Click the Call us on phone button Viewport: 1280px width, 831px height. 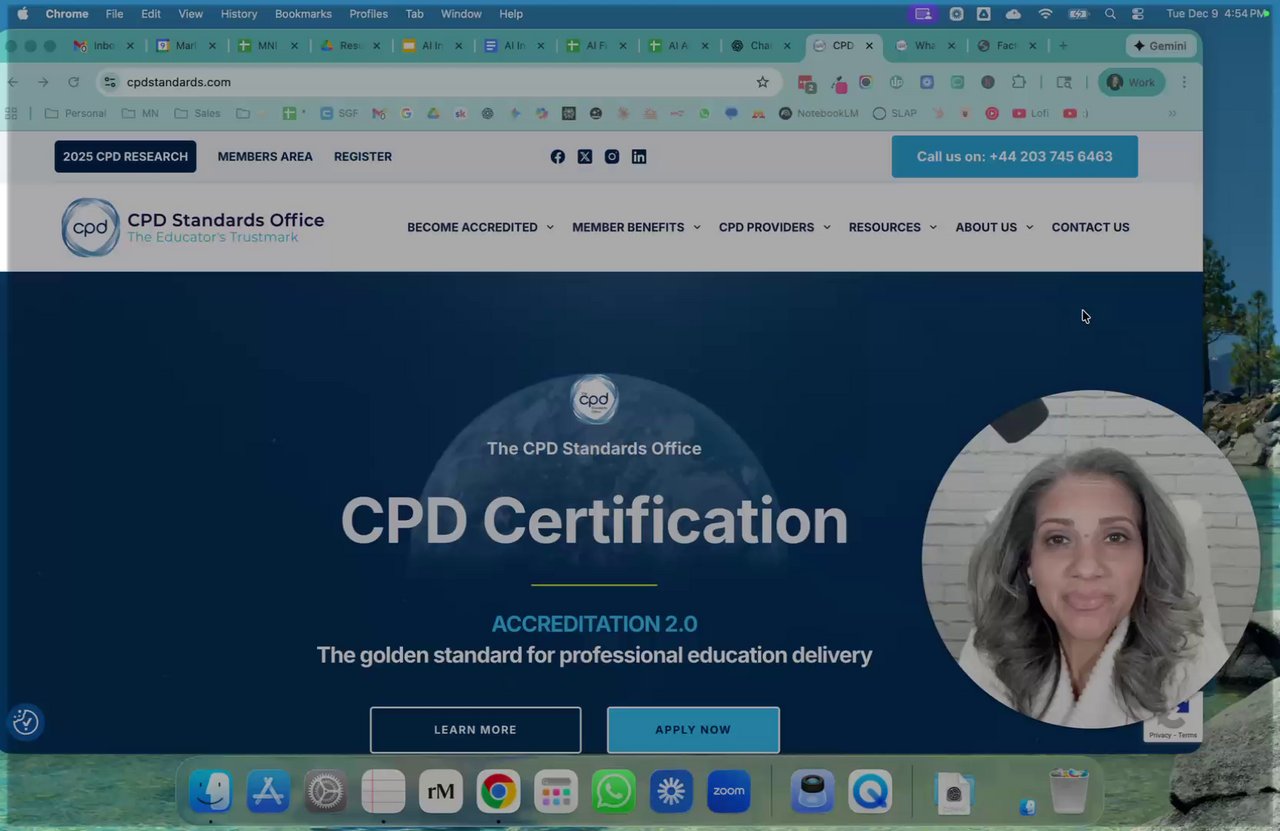tap(1014, 156)
